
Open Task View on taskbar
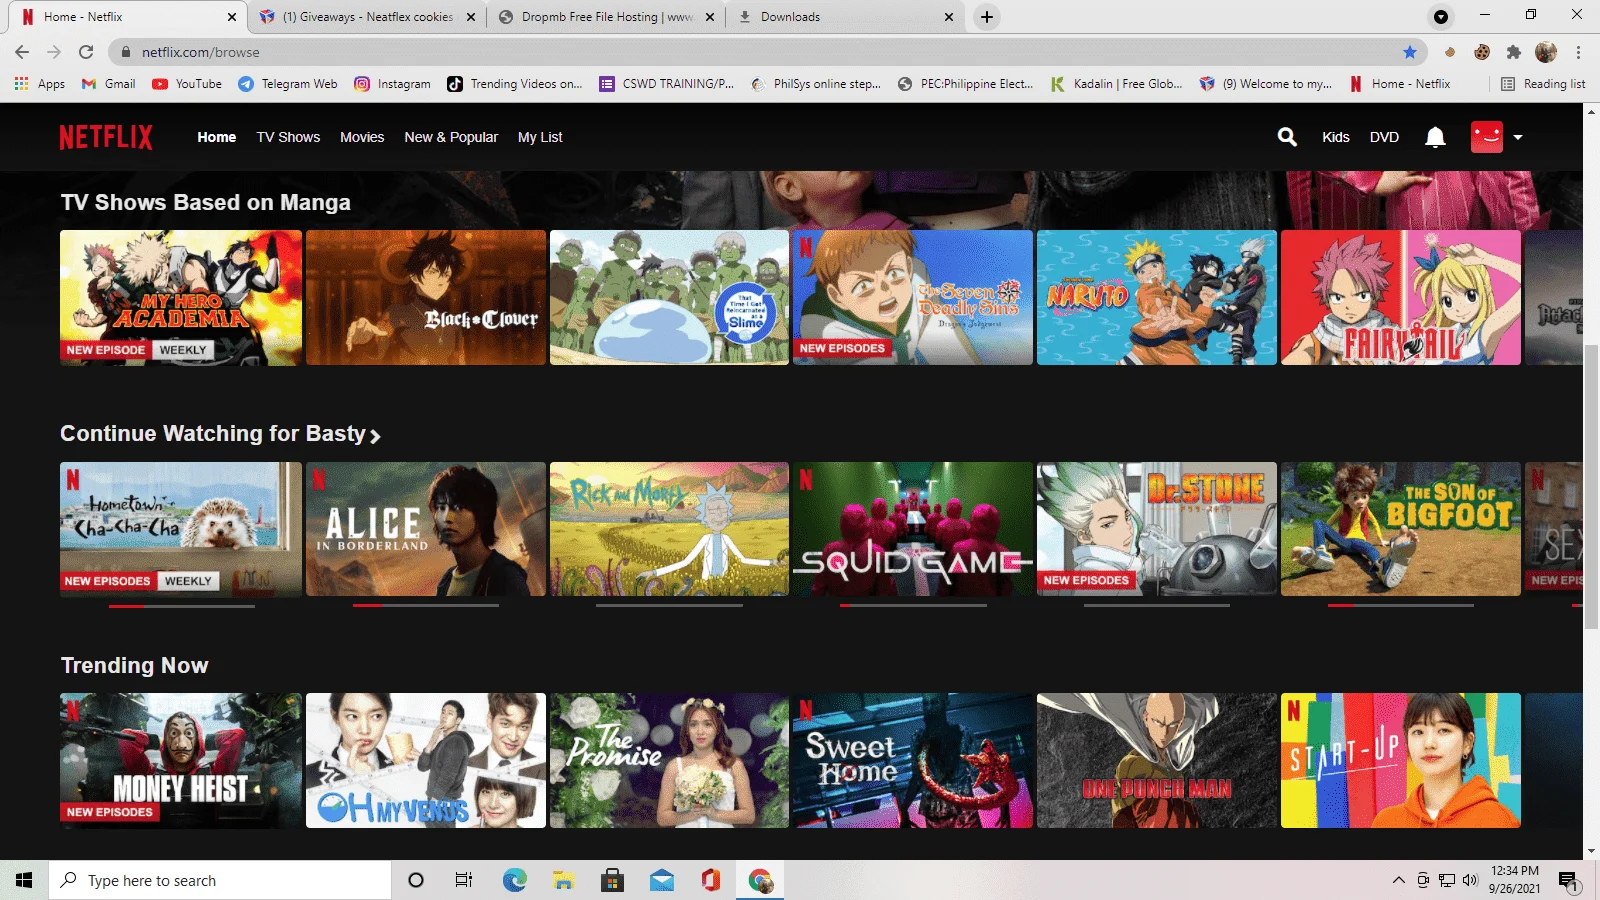[x=464, y=880]
